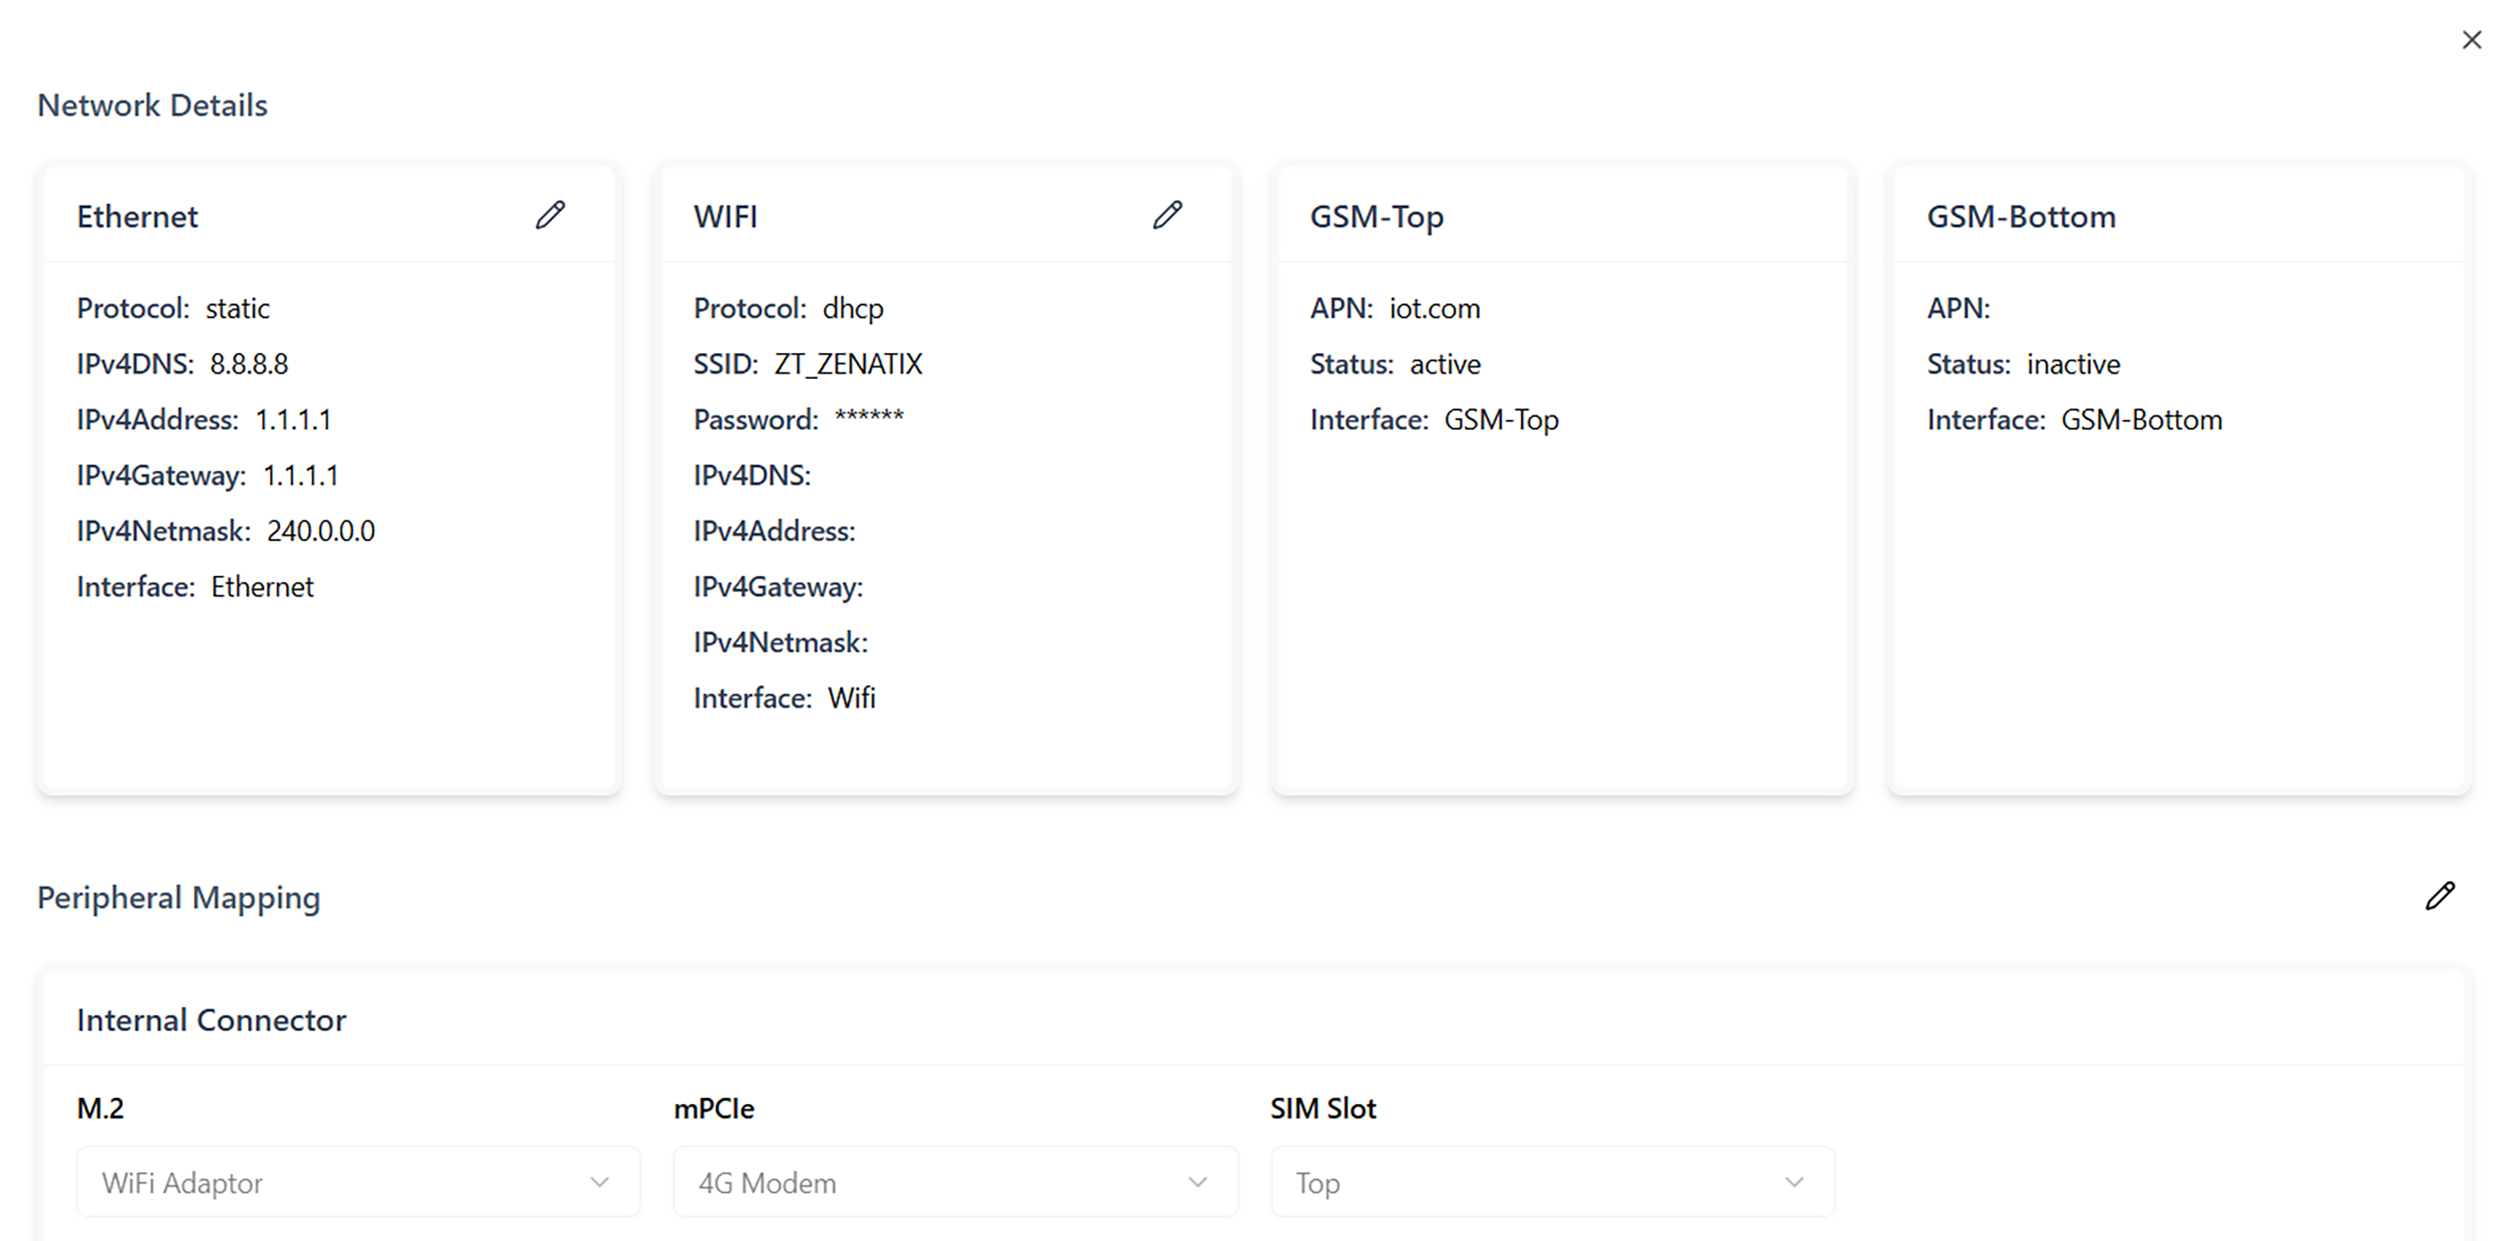Close the Network Details dialog
The height and width of the screenshot is (1241, 2520).
coord(2472,40)
